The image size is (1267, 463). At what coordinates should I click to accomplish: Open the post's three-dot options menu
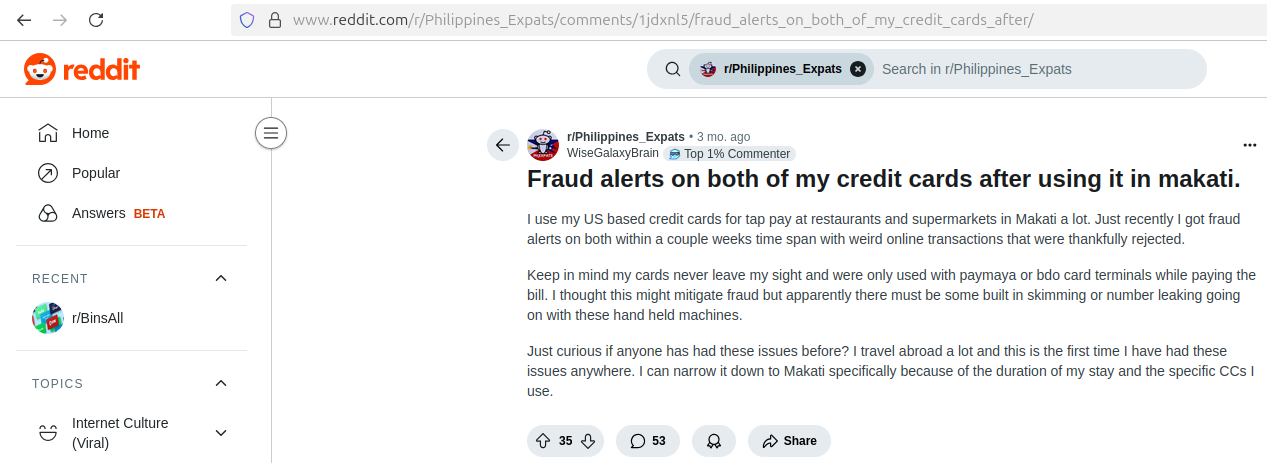pos(1249,145)
